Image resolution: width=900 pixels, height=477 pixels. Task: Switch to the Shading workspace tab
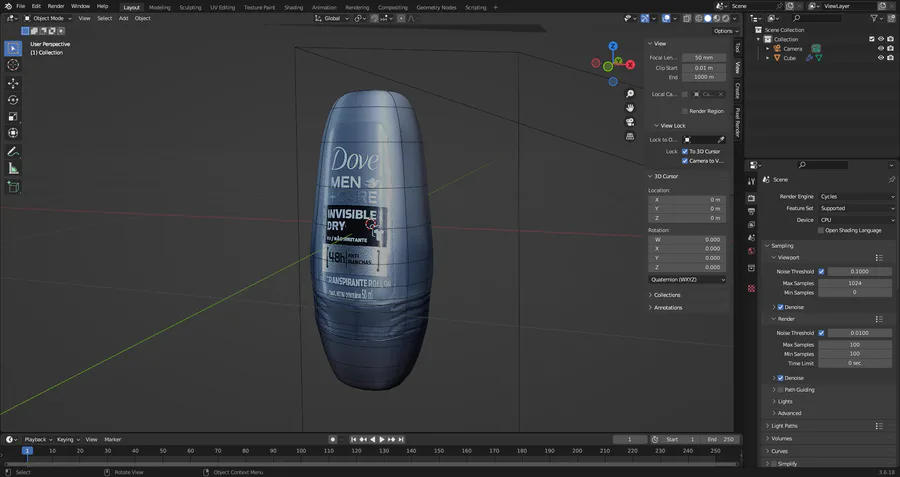[x=293, y=7]
